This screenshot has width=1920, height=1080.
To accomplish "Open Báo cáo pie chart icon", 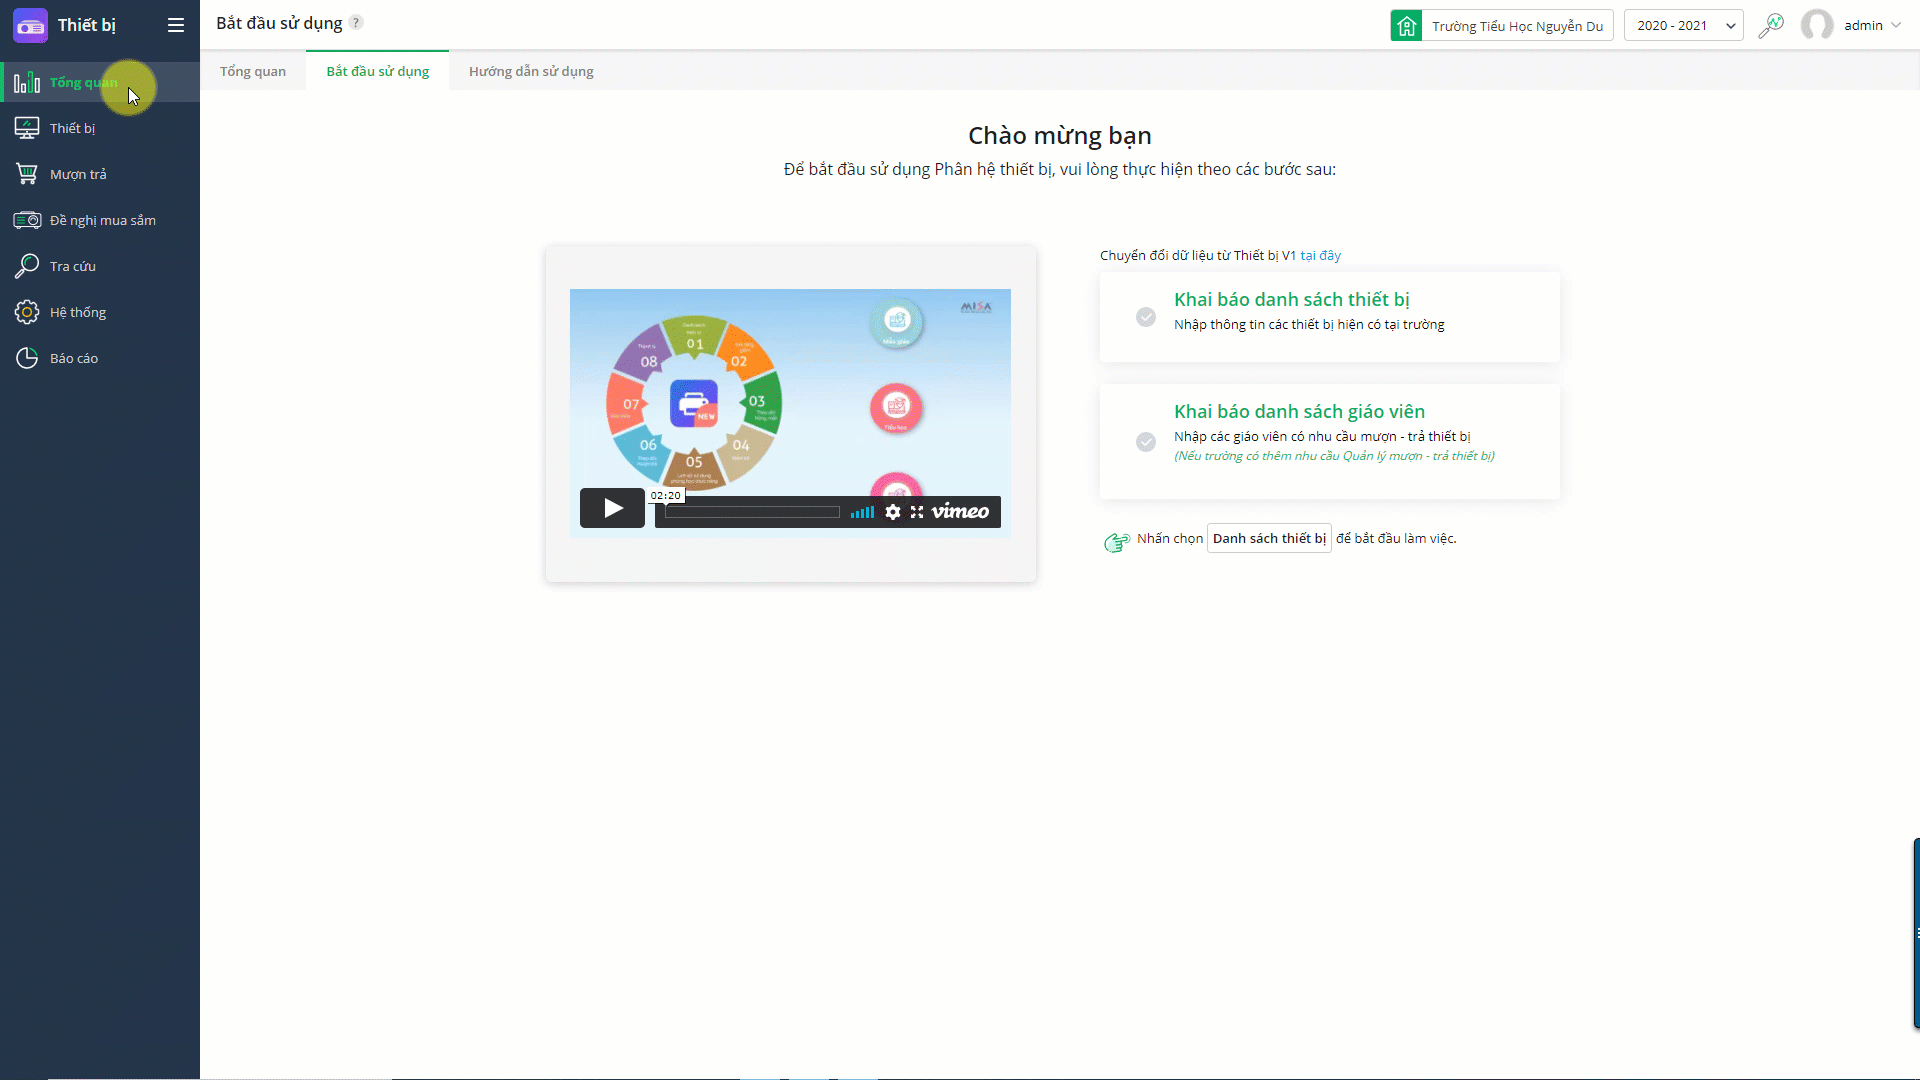I will [x=27, y=358].
